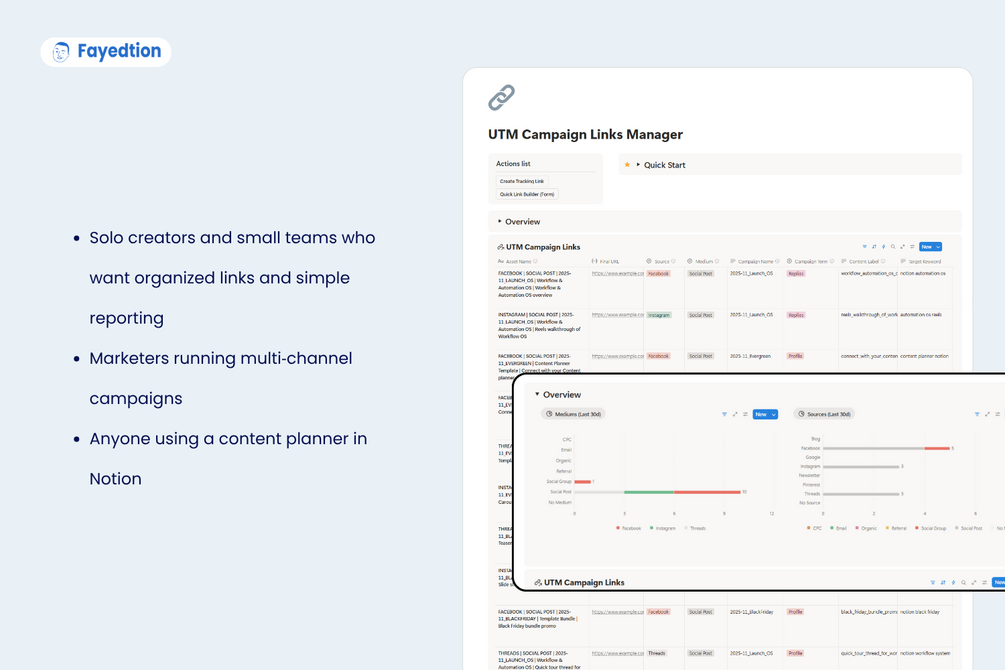Click filter icon in lower UTM Campaign Links toolbar

(x=933, y=582)
